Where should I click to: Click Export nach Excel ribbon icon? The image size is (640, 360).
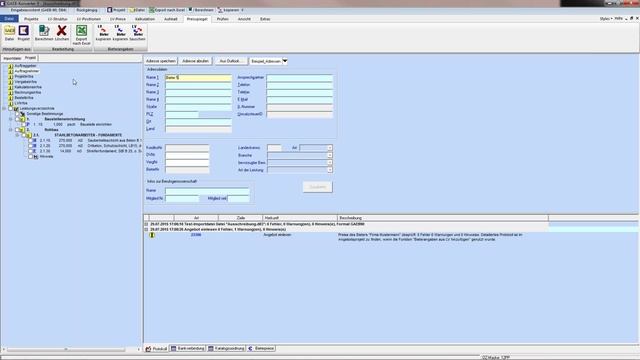81,35
